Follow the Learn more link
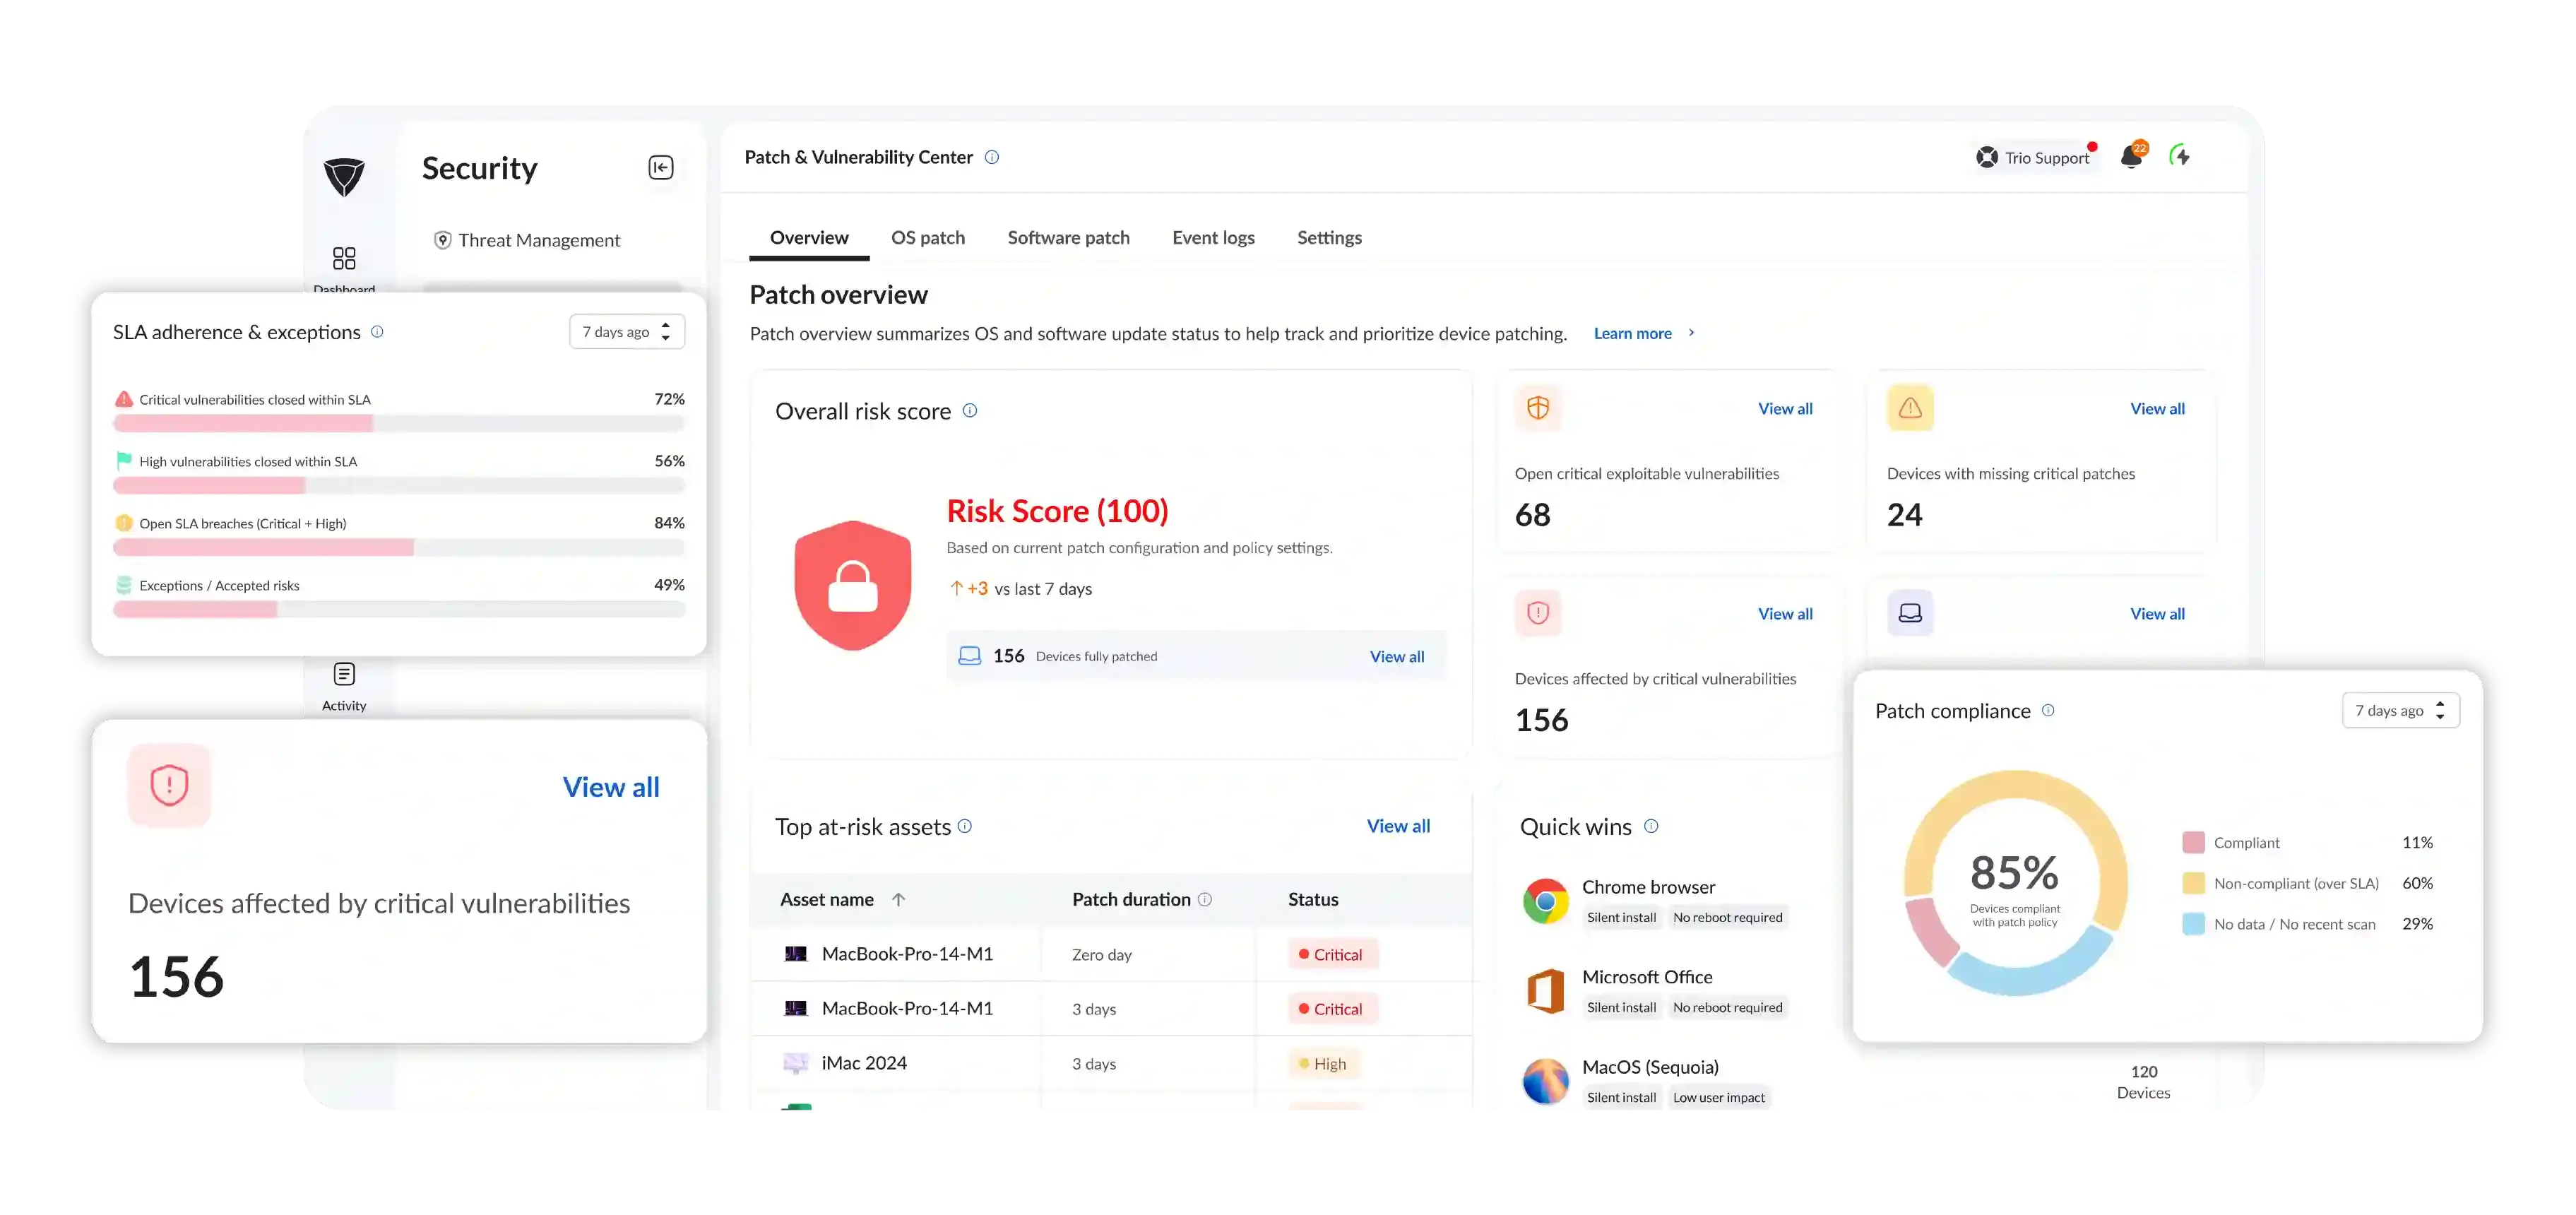The image size is (2576, 1215). (1643, 333)
